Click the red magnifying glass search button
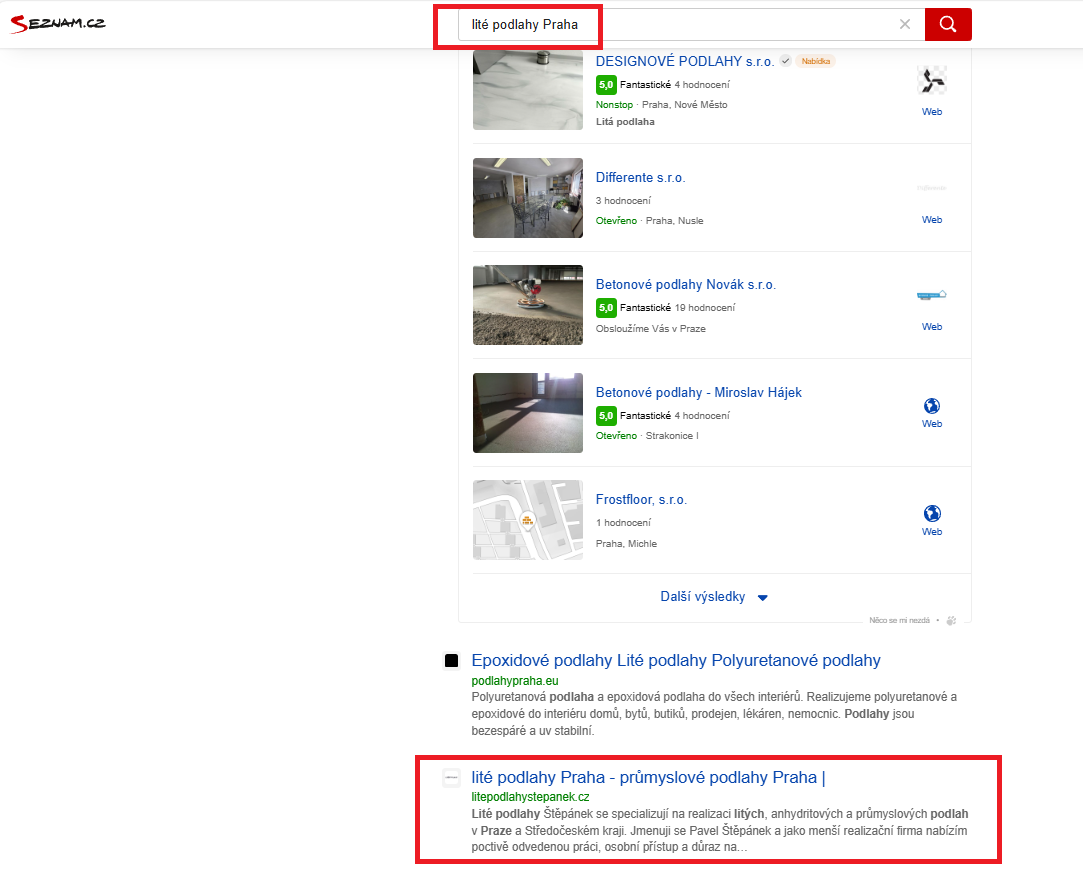This screenshot has height=871, width=1083. 947,24
